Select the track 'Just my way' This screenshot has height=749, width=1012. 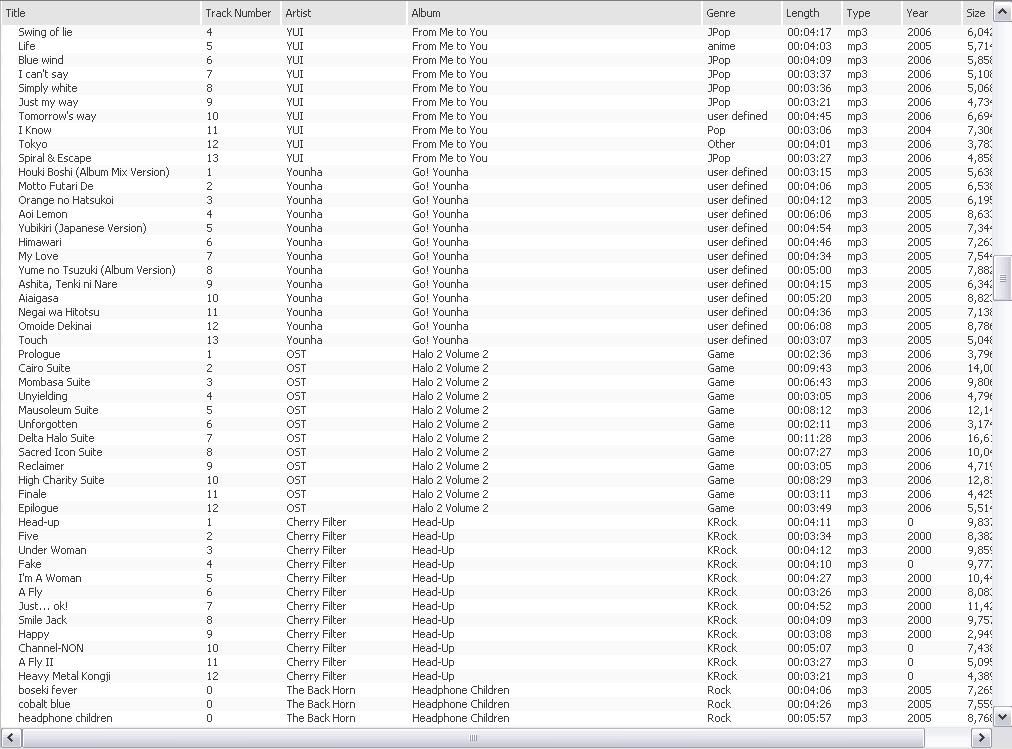48,103
